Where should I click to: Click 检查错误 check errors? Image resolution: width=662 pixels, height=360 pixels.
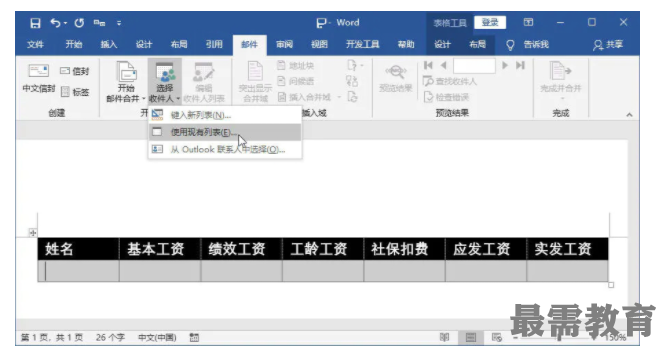tap(446, 97)
